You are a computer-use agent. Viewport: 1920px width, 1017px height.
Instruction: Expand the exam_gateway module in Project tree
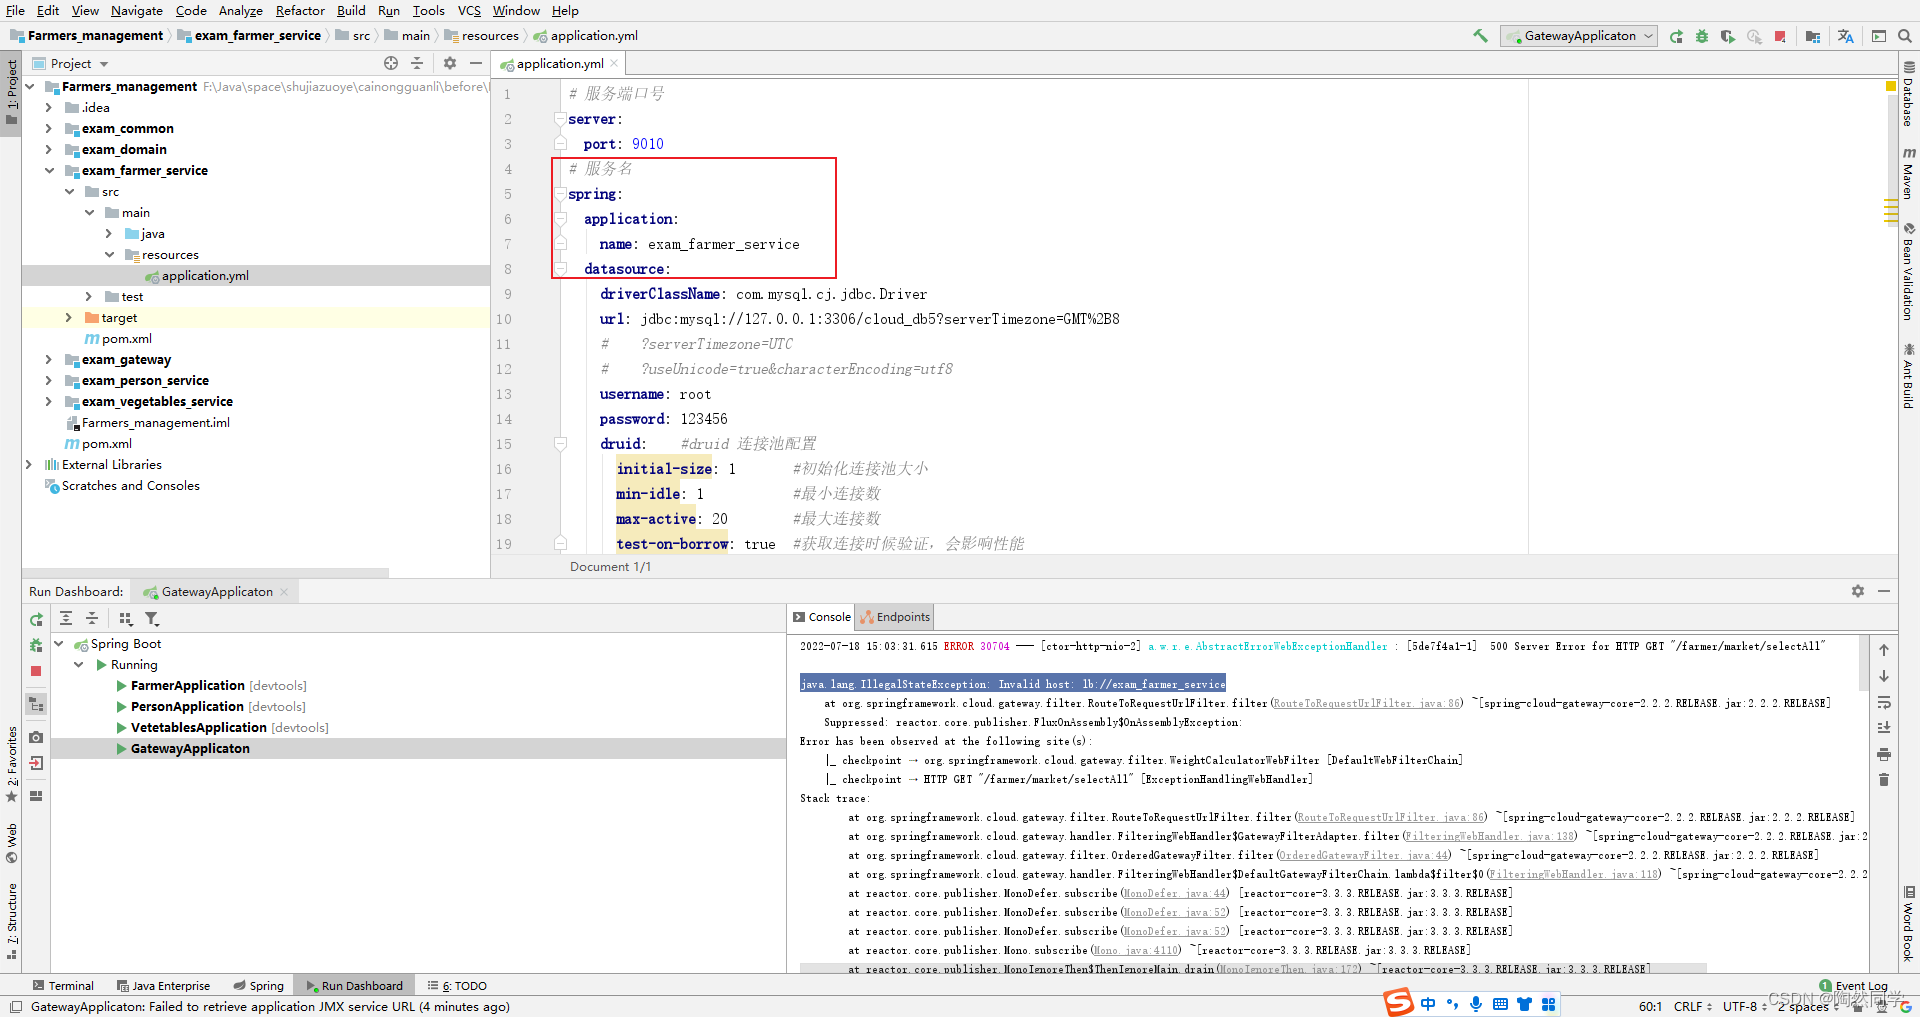point(49,359)
